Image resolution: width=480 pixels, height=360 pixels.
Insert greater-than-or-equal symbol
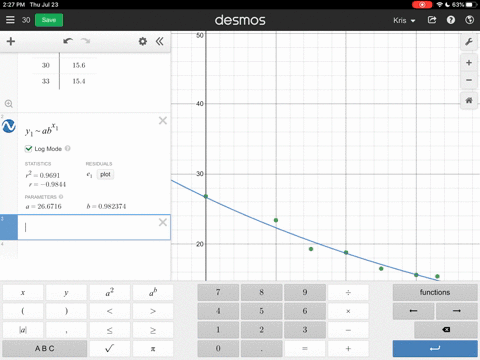pos(153,330)
